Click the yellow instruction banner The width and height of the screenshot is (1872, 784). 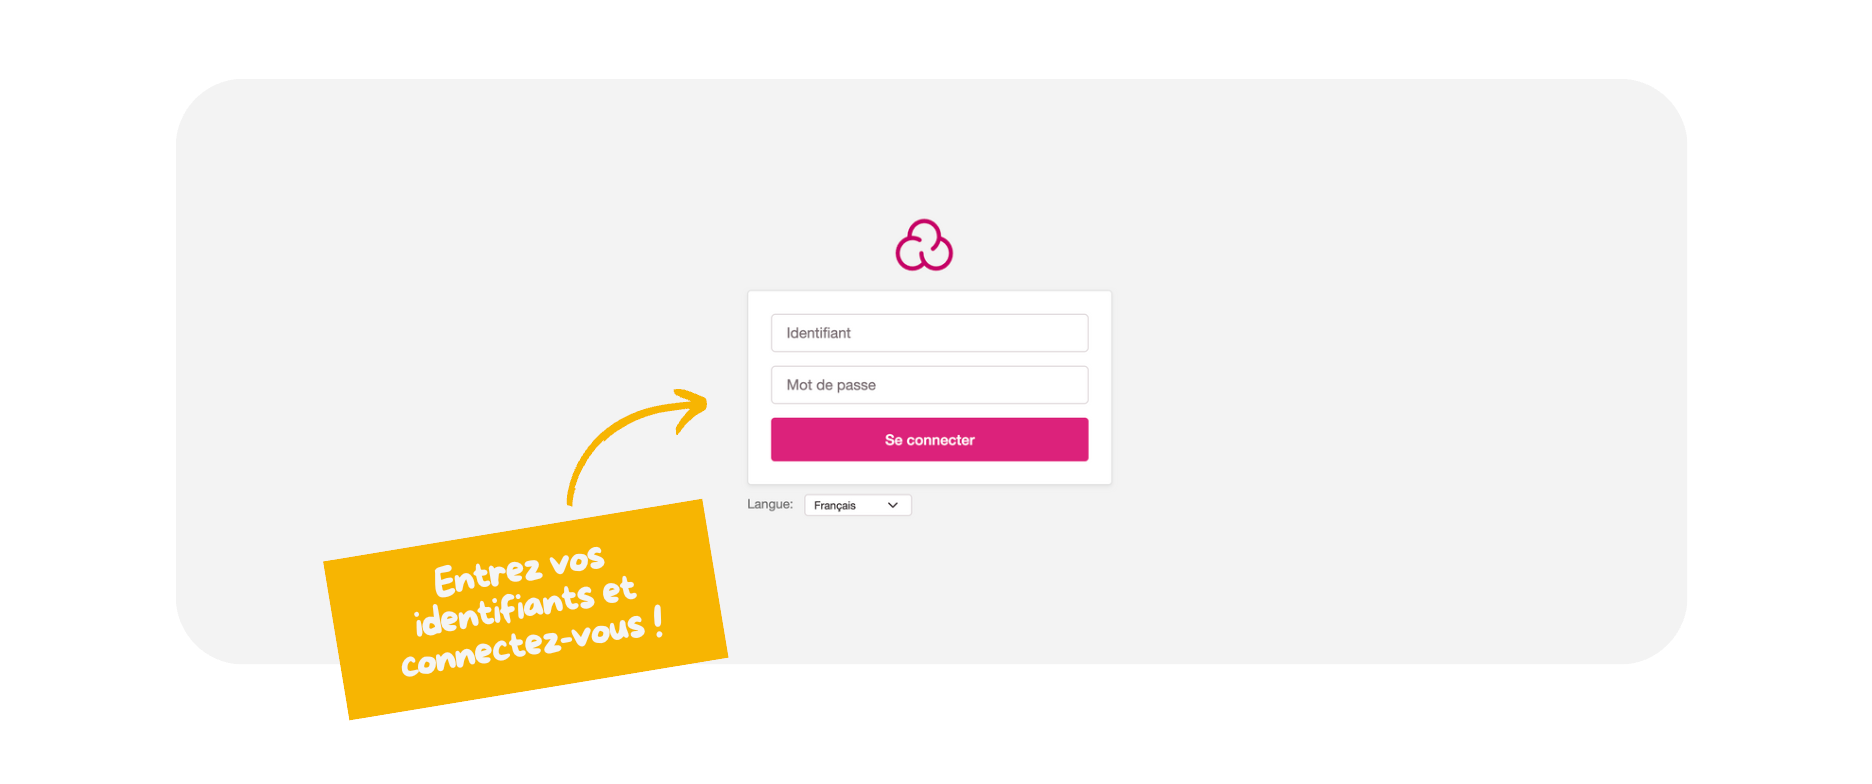(x=526, y=610)
